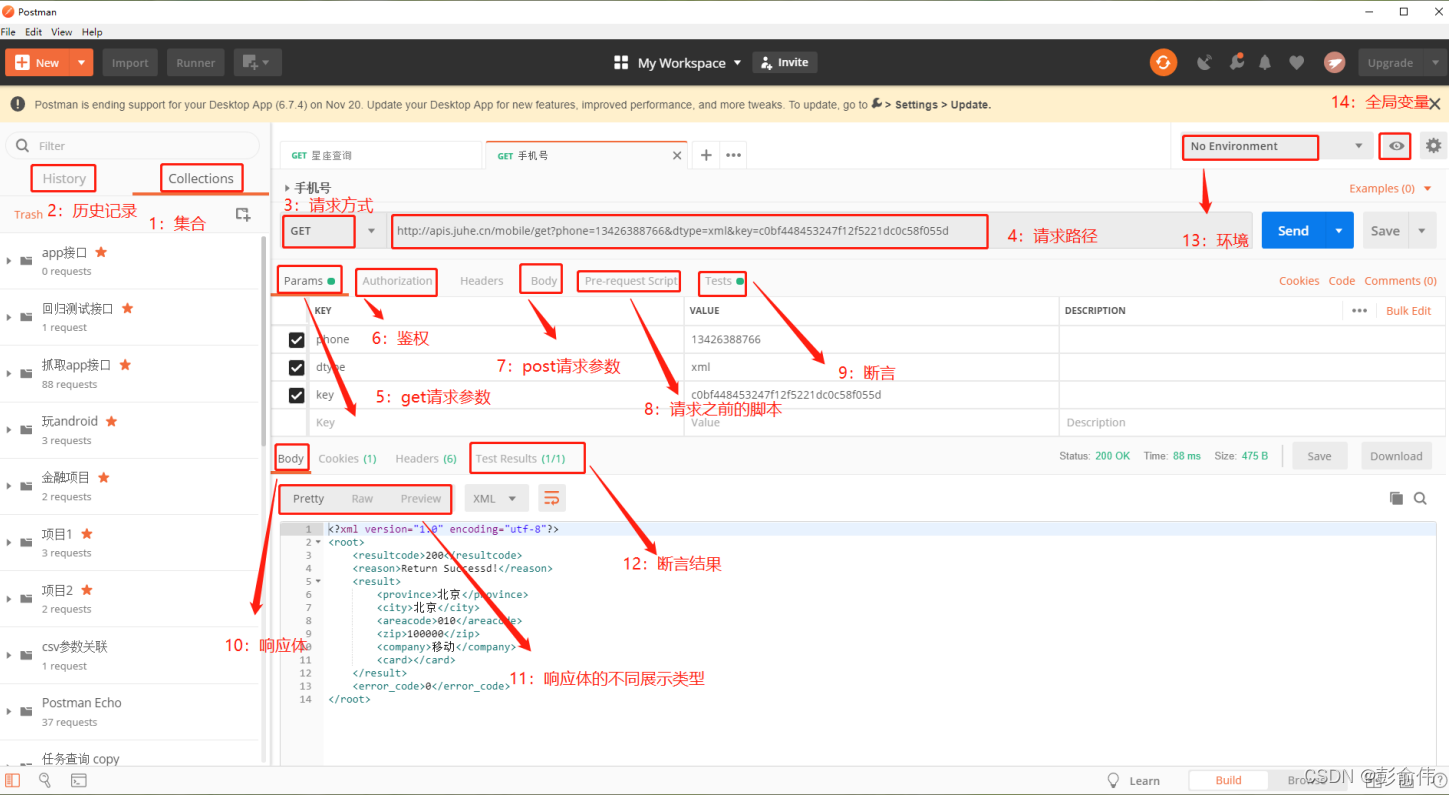Copy response body with the copy icon
This screenshot has height=796, width=1450.
1396,498
